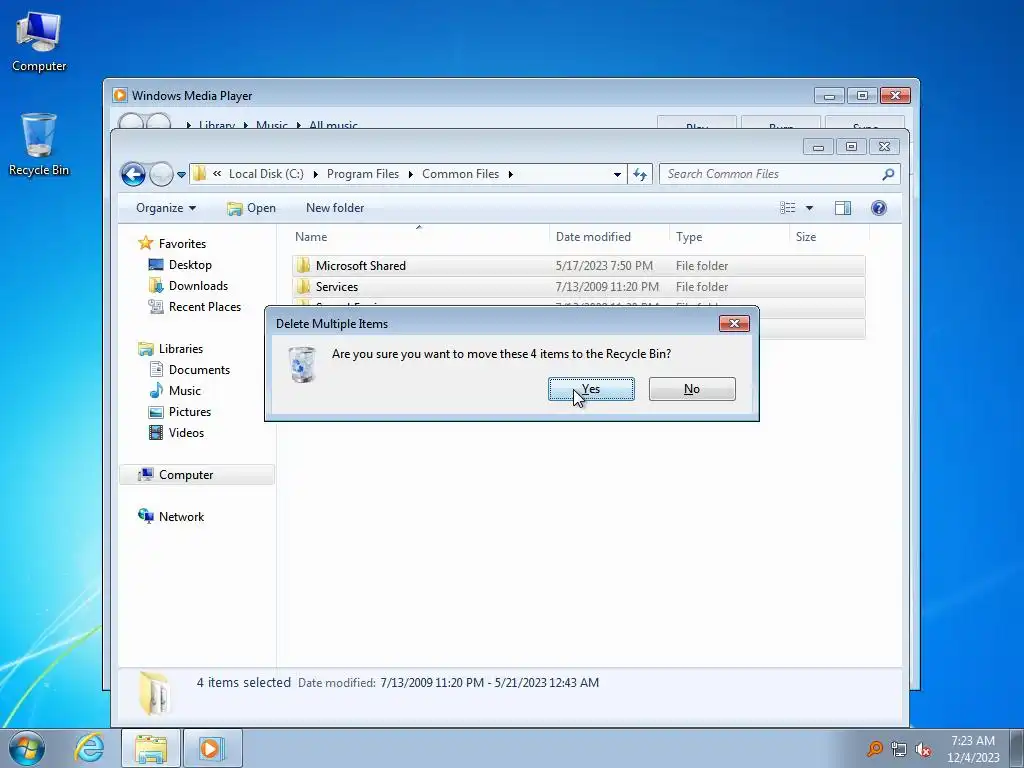Sort by the Type column header
This screenshot has width=1024, height=768.
click(729, 236)
